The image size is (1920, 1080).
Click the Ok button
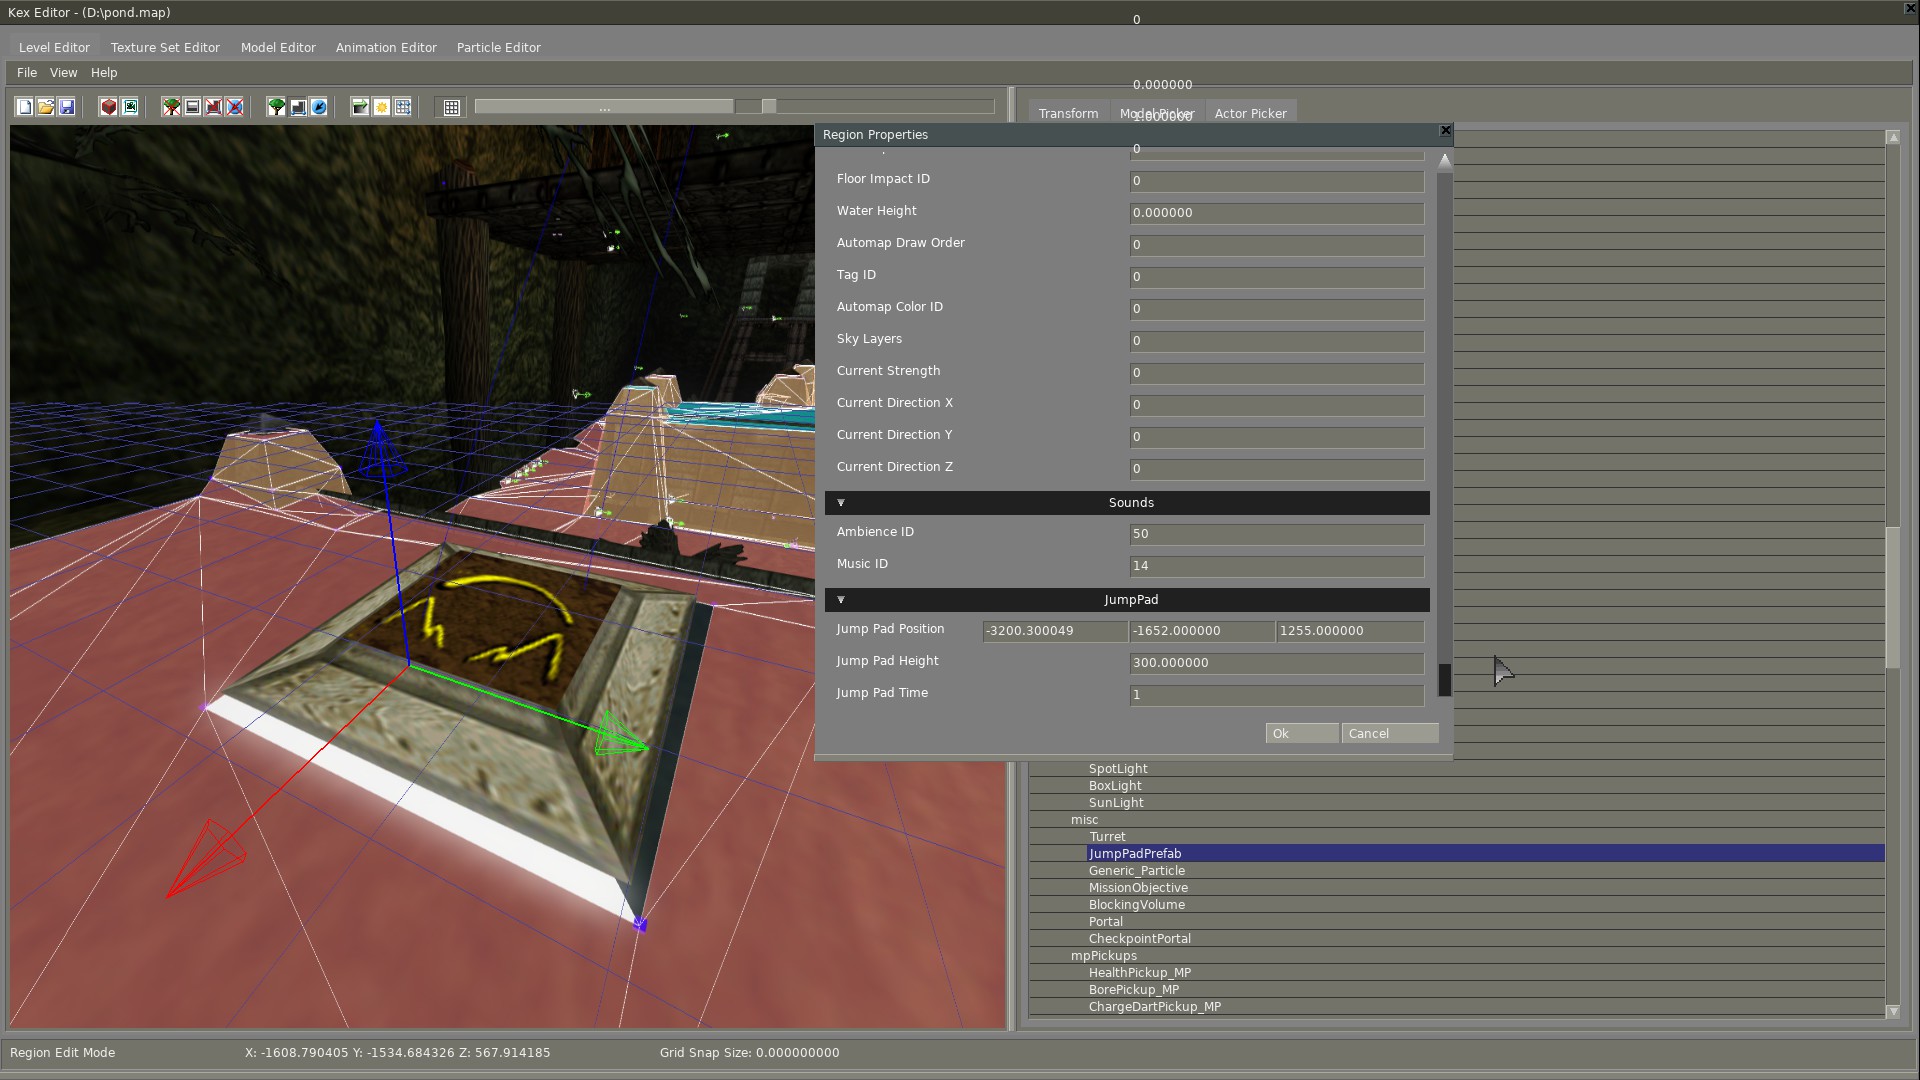1301,734
